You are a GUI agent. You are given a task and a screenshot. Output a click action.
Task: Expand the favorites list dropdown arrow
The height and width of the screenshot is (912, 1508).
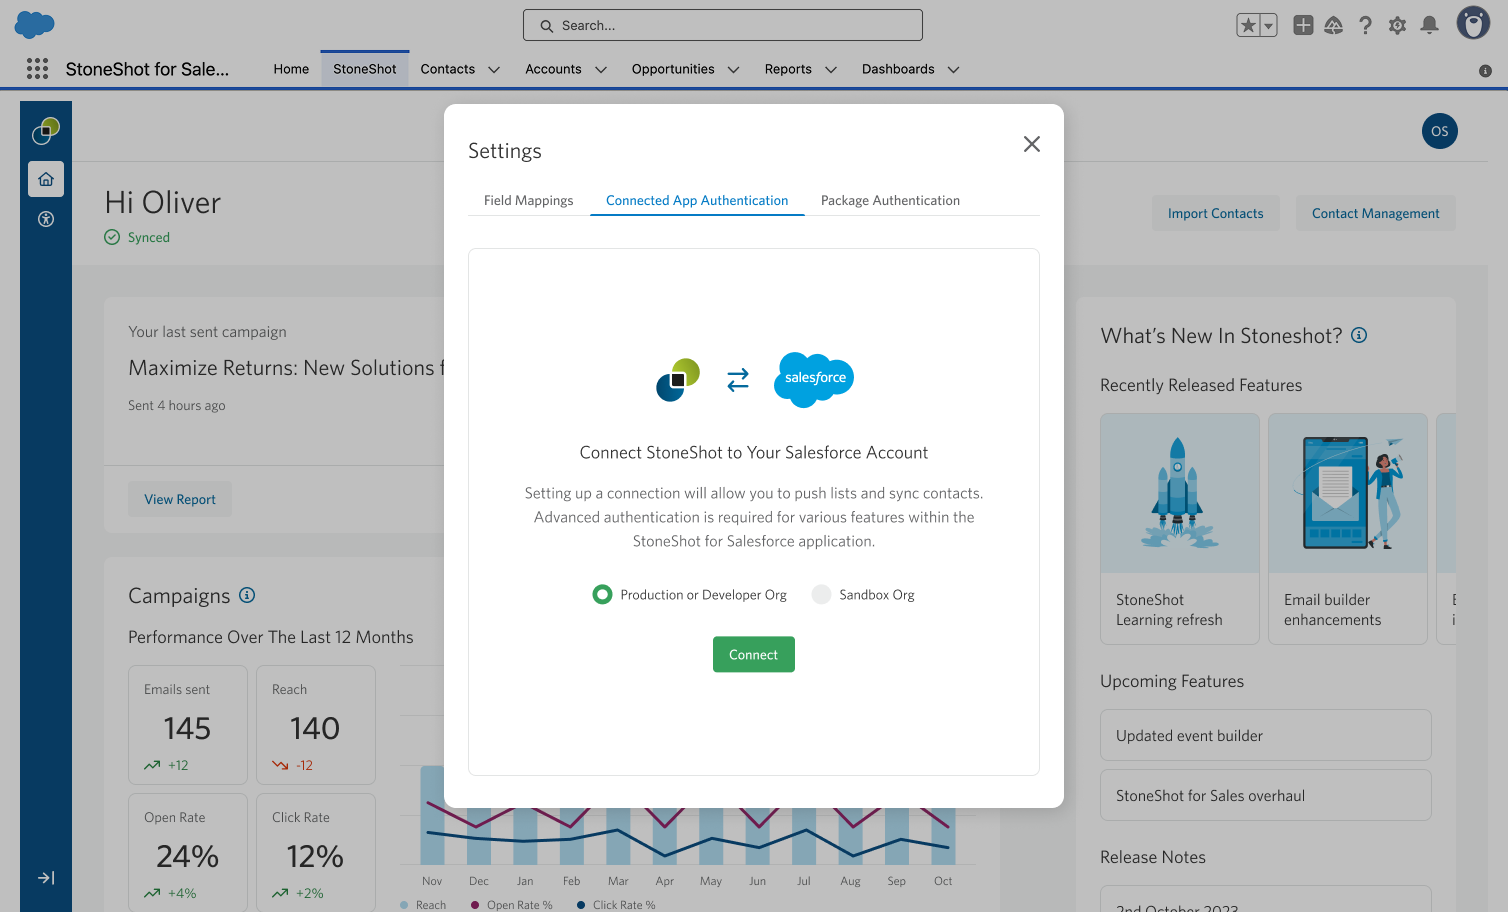(1269, 25)
